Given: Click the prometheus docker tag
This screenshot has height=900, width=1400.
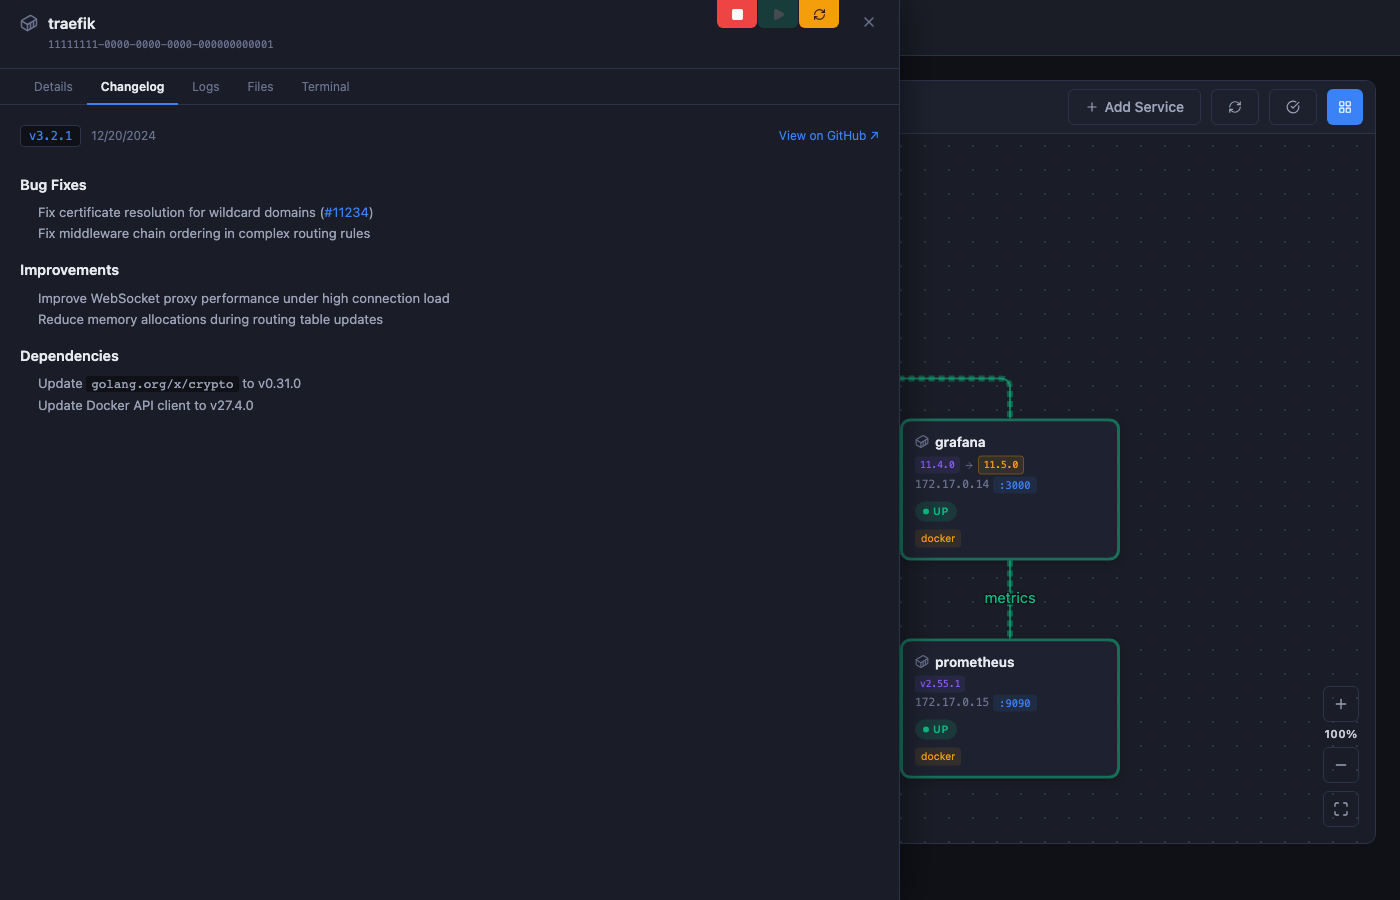Looking at the screenshot, I should [x=938, y=756].
